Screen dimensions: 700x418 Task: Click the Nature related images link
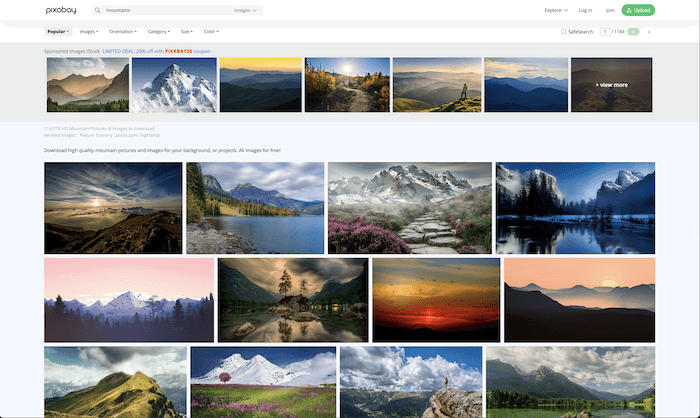click(86, 135)
